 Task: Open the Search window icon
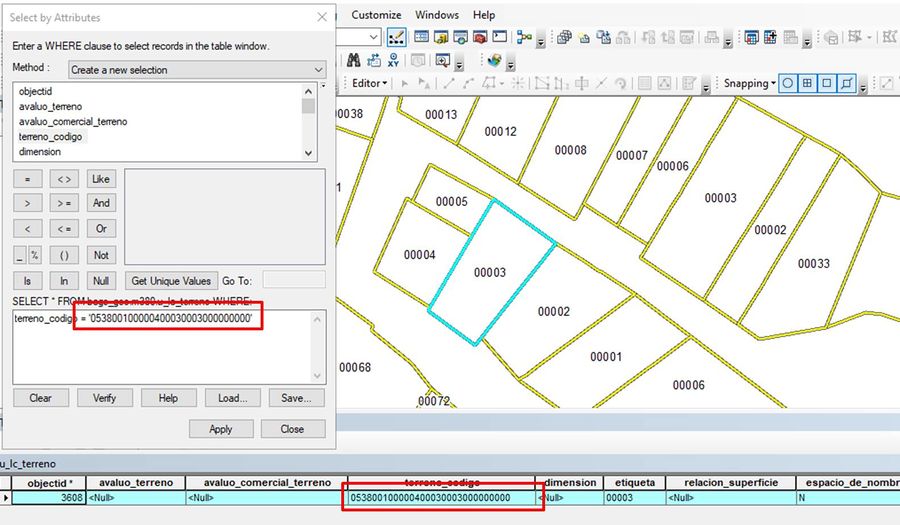tap(460, 37)
